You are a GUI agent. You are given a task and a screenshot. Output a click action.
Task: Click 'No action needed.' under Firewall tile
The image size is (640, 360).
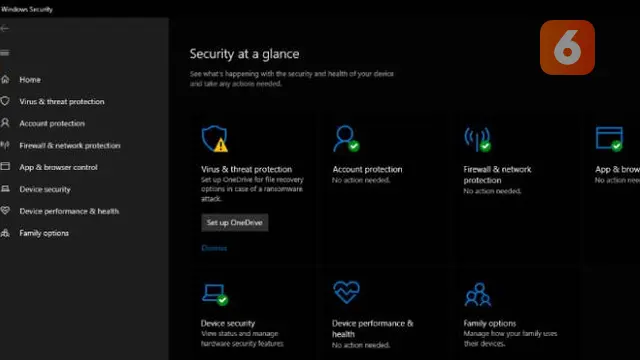click(492, 191)
